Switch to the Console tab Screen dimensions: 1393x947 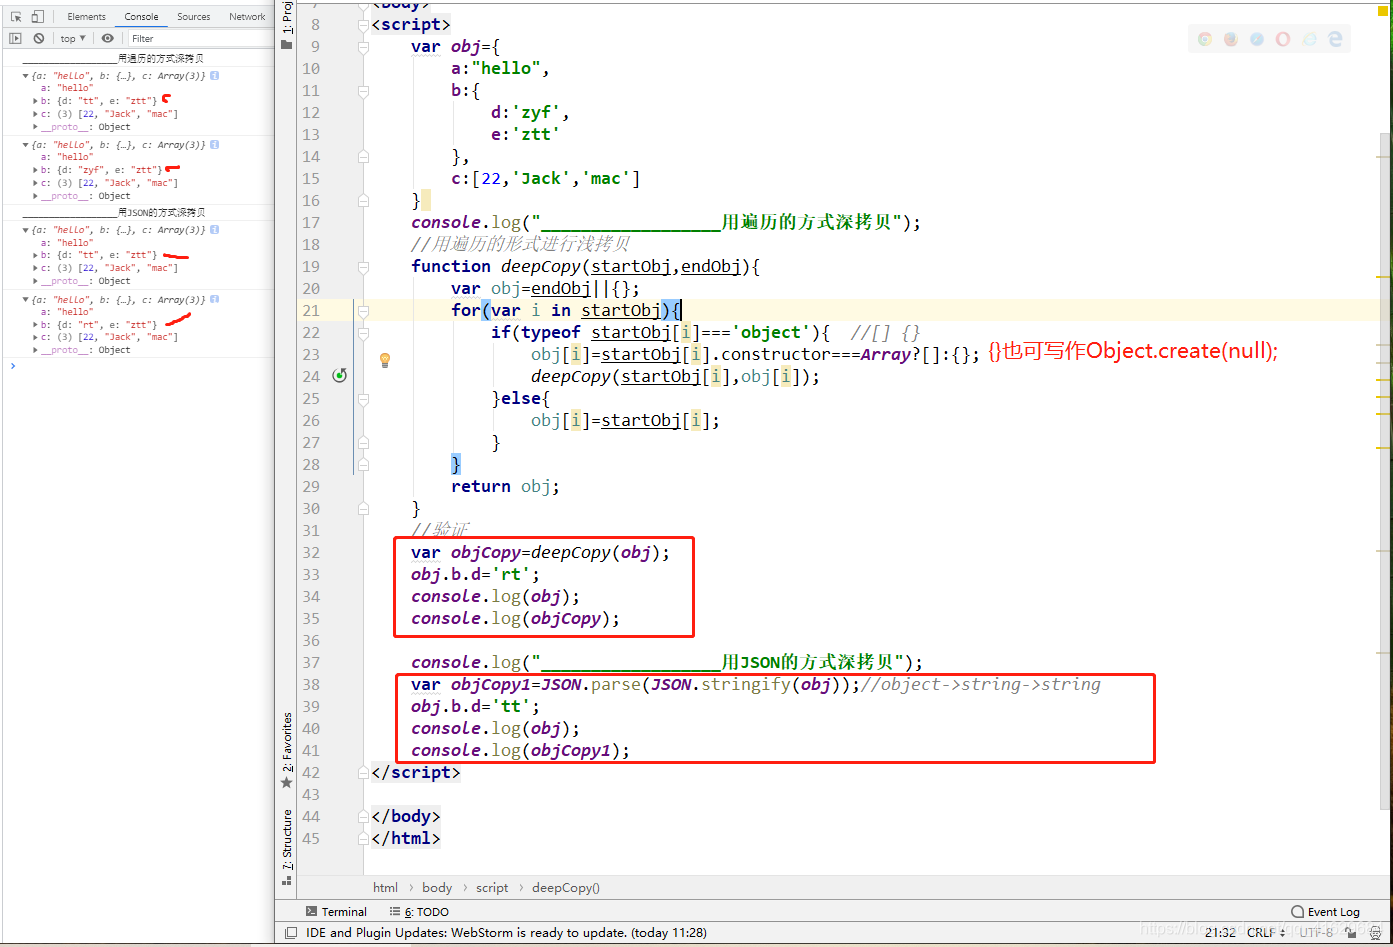tap(142, 16)
